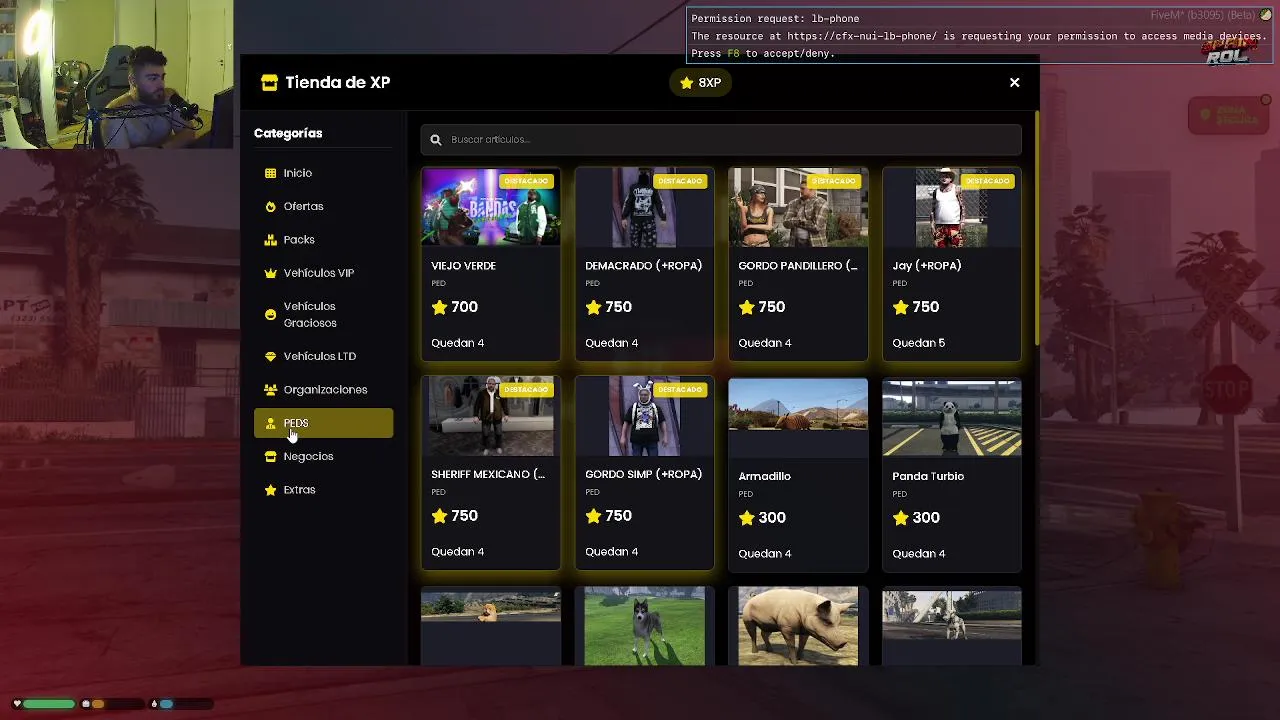This screenshot has width=1280, height=720.
Task: Select Vehículos LTD category
Action: [x=323, y=356]
